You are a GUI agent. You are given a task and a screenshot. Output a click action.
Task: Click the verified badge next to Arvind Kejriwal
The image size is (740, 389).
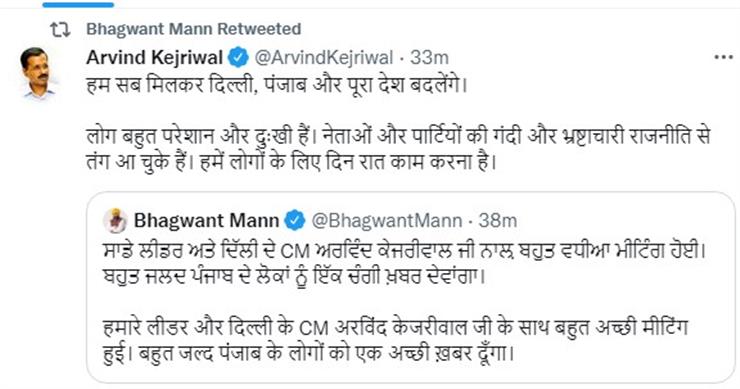238,58
